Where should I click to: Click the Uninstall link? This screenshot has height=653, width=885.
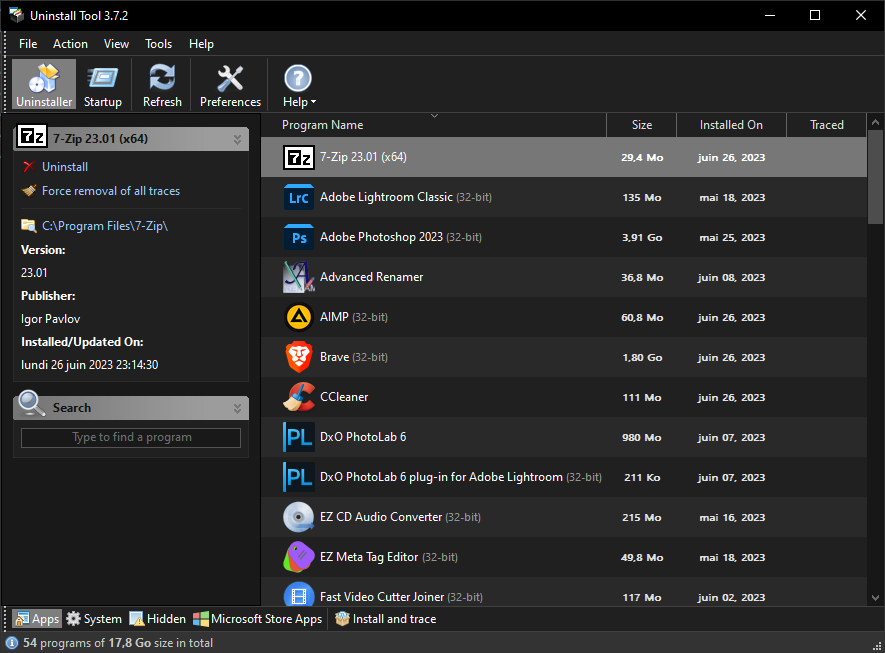(x=65, y=167)
